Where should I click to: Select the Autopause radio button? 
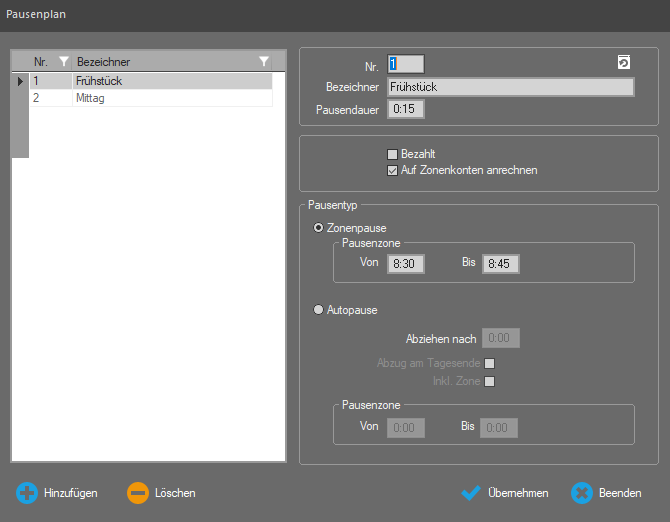[x=319, y=310]
